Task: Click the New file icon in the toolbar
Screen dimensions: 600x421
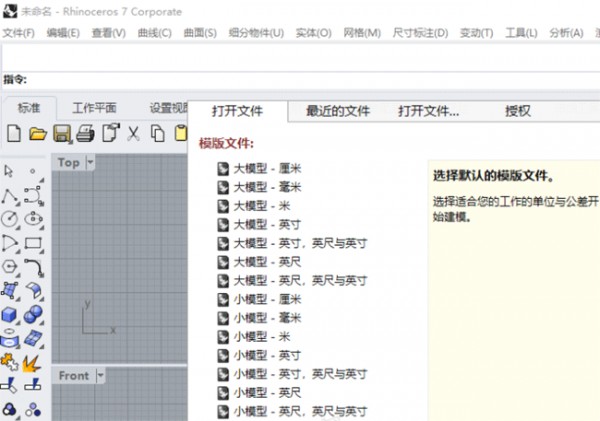Action: (14, 134)
